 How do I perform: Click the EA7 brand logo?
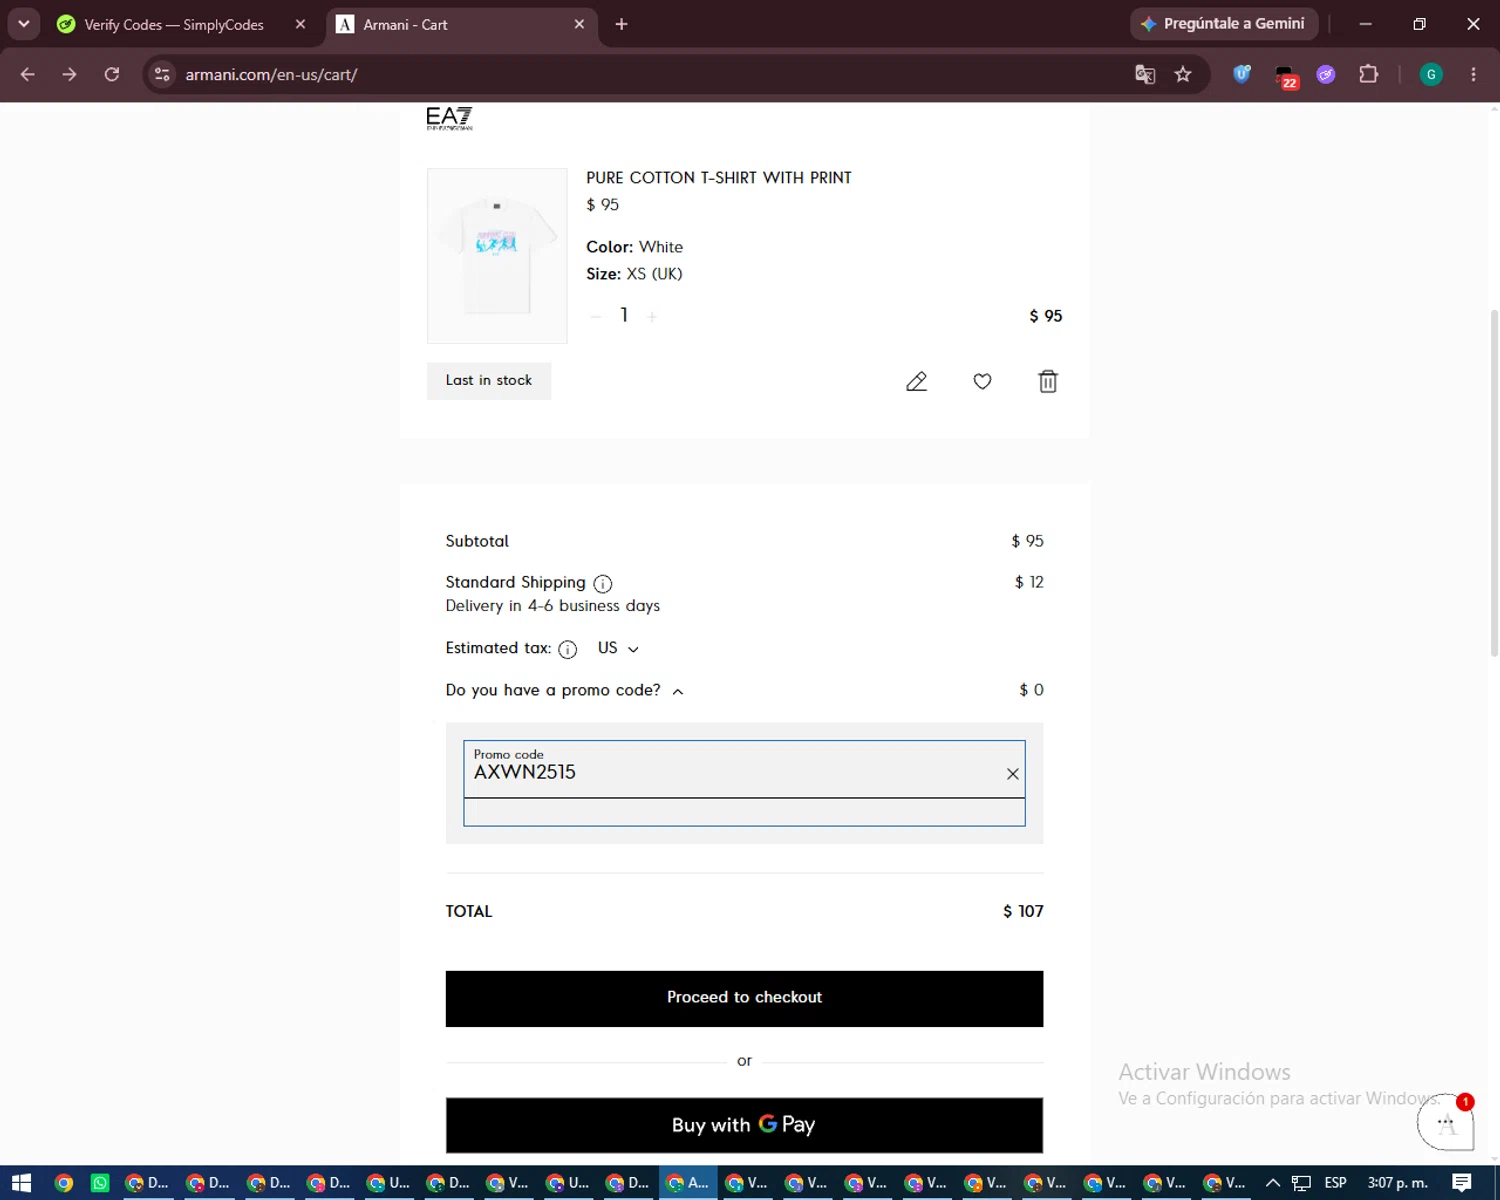pyautogui.click(x=449, y=118)
